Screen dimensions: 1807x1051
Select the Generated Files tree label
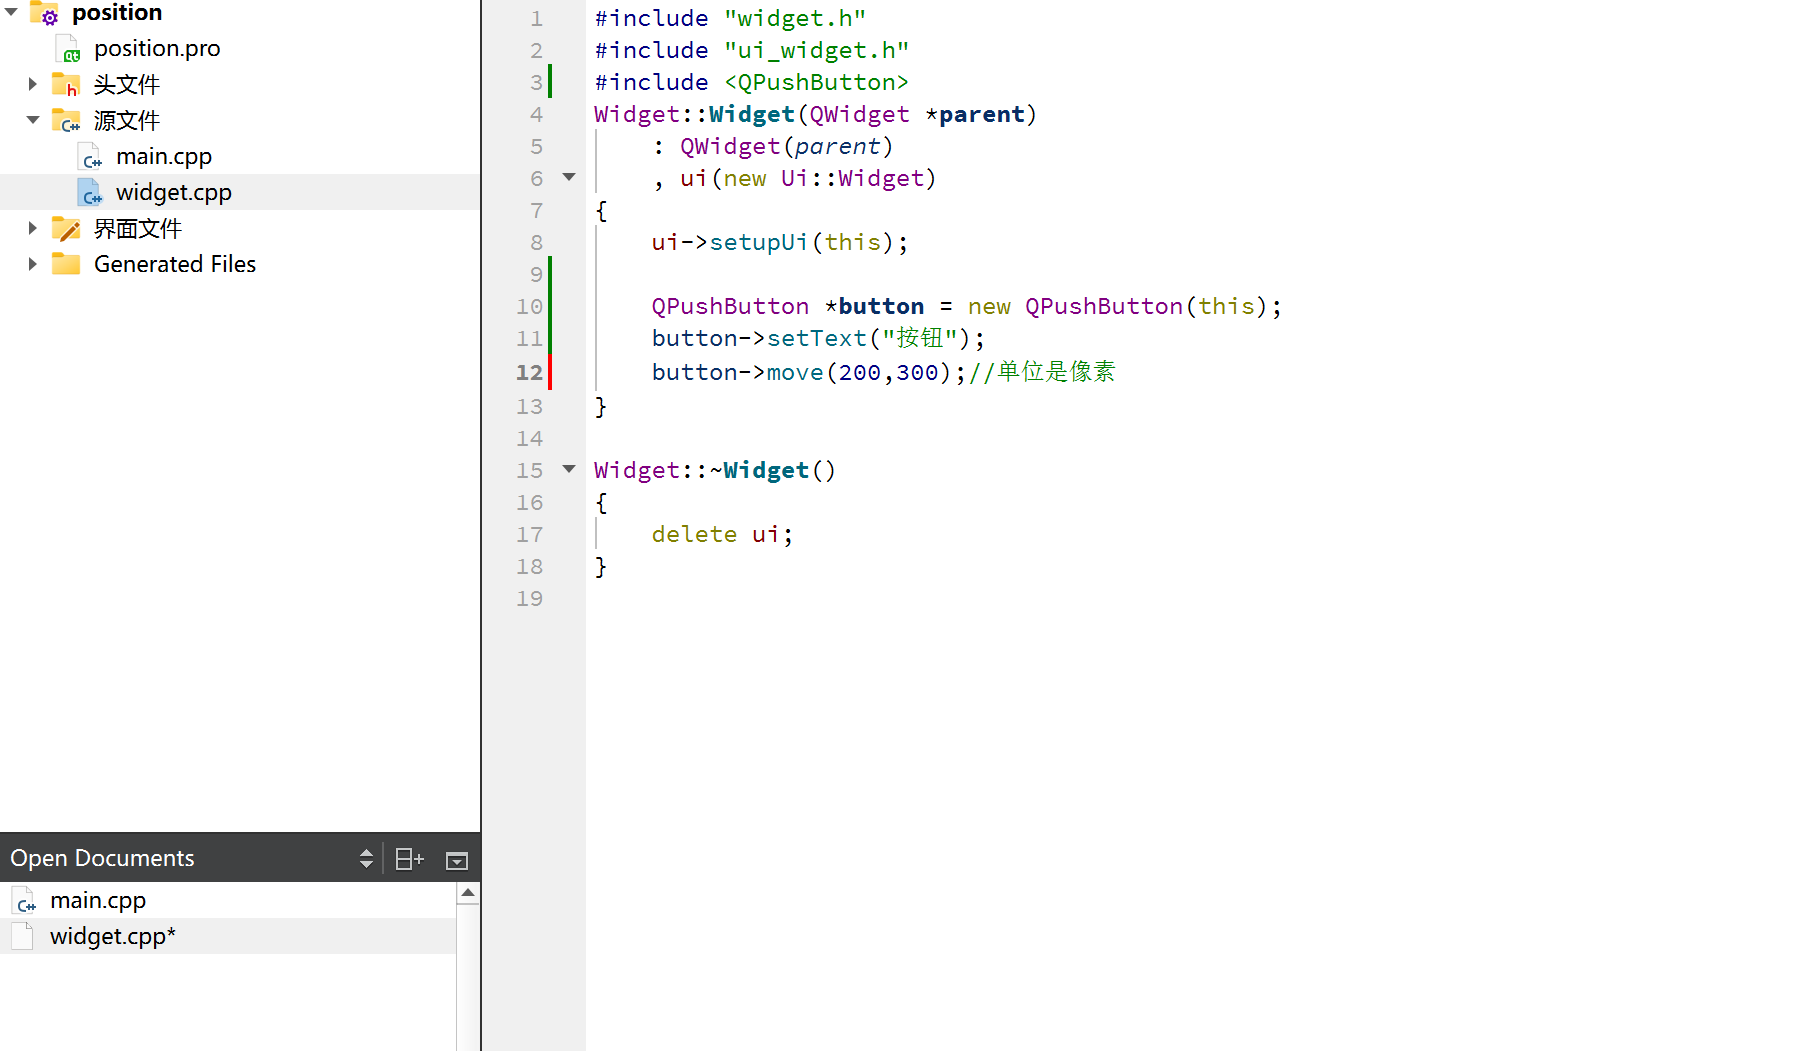point(175,264)
